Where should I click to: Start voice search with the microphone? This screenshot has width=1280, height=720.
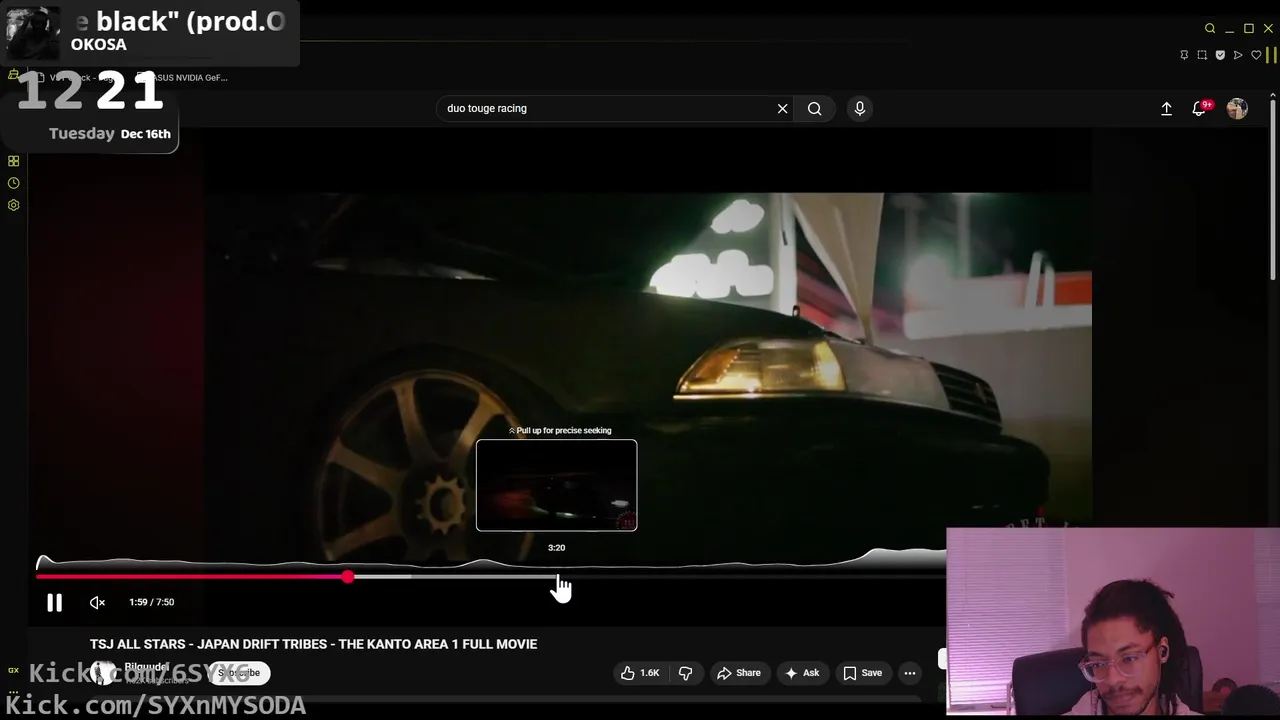859,108
